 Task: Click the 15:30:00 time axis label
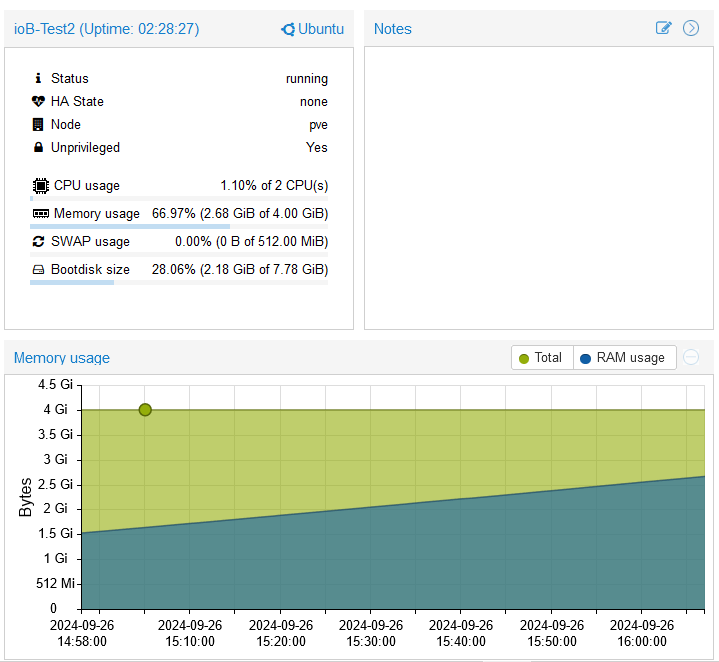[x=371, y=633]
